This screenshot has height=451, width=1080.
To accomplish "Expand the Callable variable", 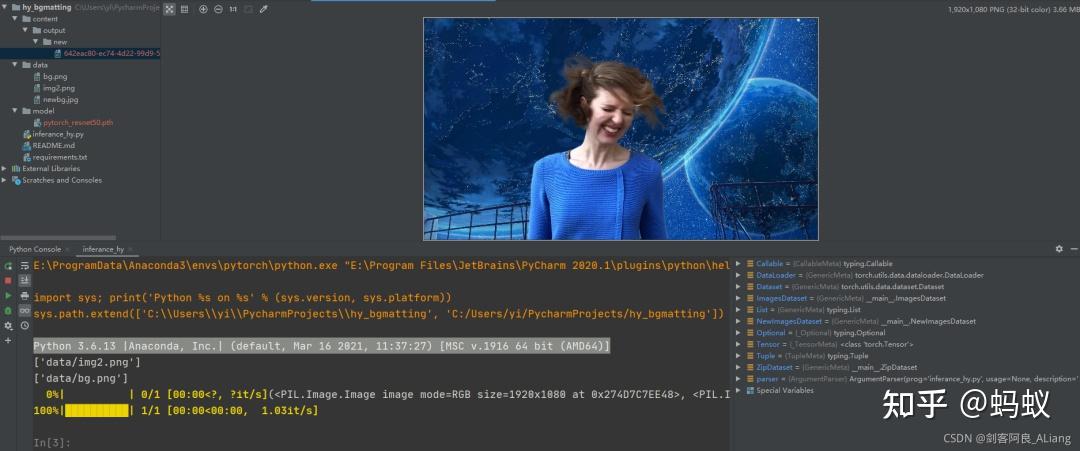I will coord(739,264).
